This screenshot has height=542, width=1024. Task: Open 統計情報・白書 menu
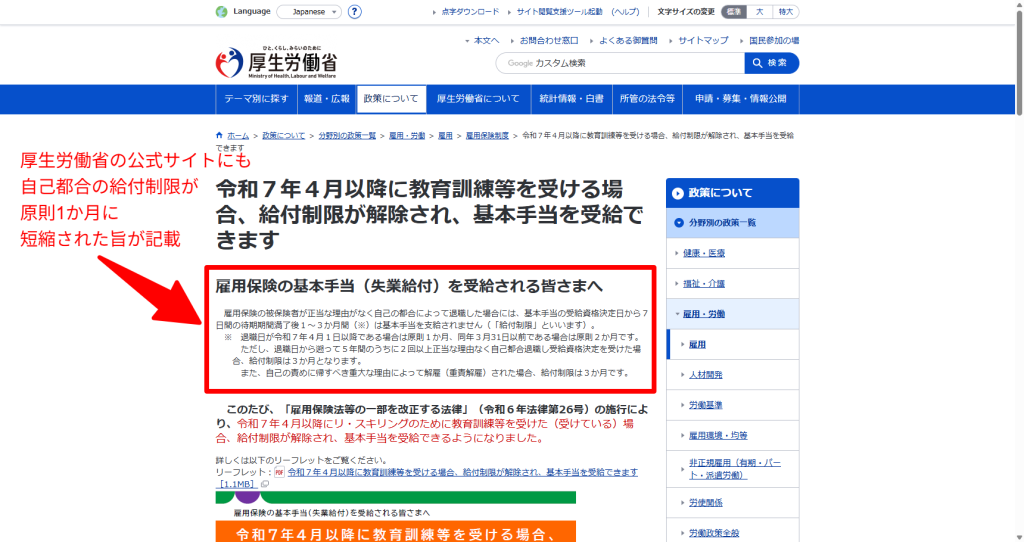[571, 99]
